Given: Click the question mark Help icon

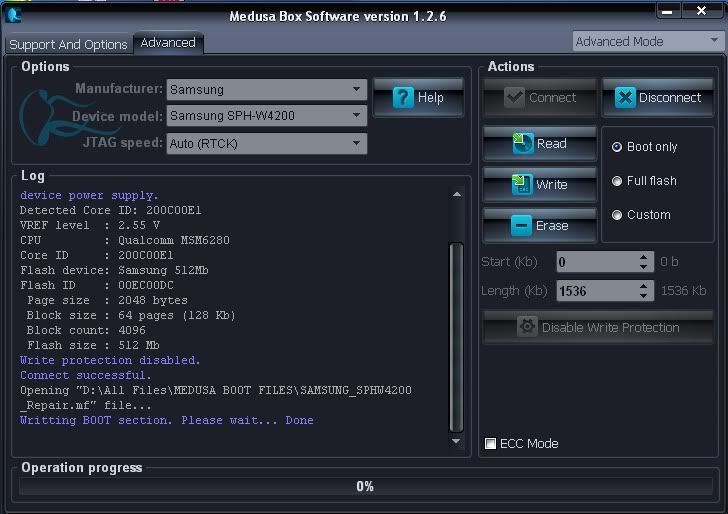Looking at the screenshot, I should click(403, 98).
